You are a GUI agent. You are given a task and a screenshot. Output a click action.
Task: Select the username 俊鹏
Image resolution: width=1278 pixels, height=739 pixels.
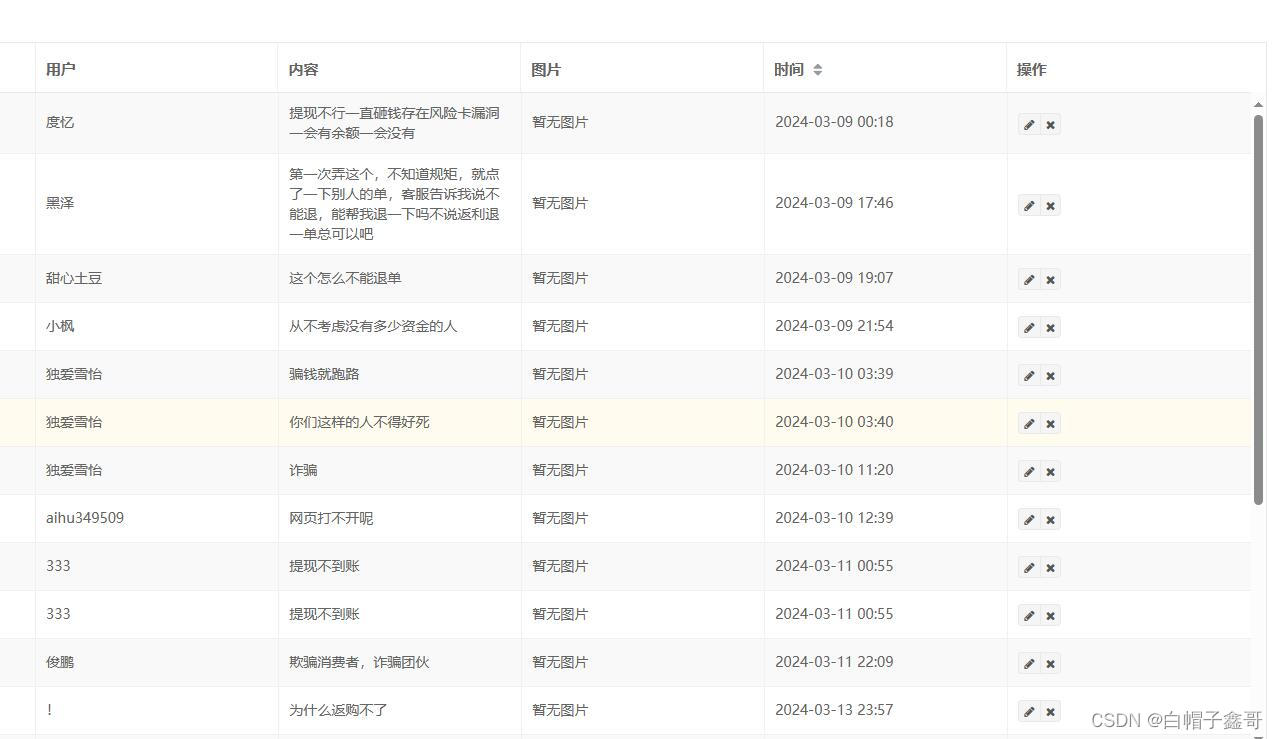tap(60, 662)
